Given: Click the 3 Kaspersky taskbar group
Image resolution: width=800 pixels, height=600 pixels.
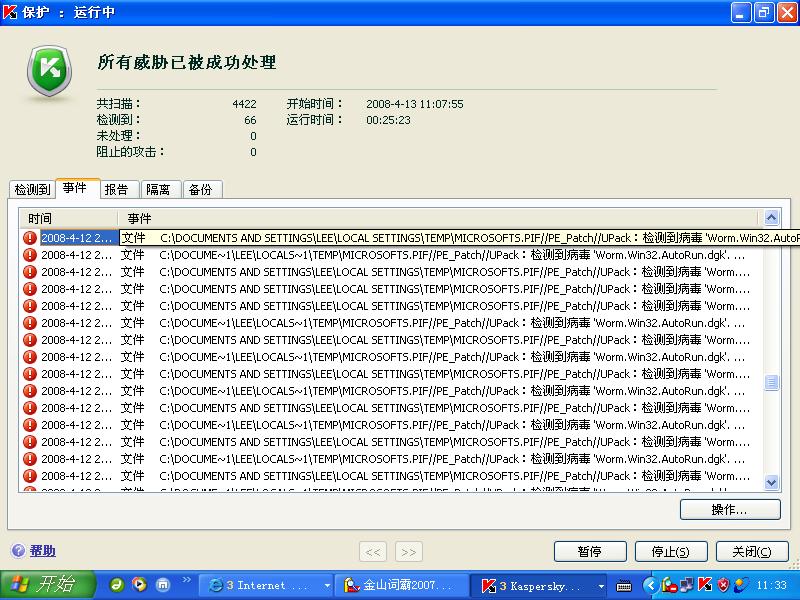Looking at the screenshot, I should click(x=538, y=586).
